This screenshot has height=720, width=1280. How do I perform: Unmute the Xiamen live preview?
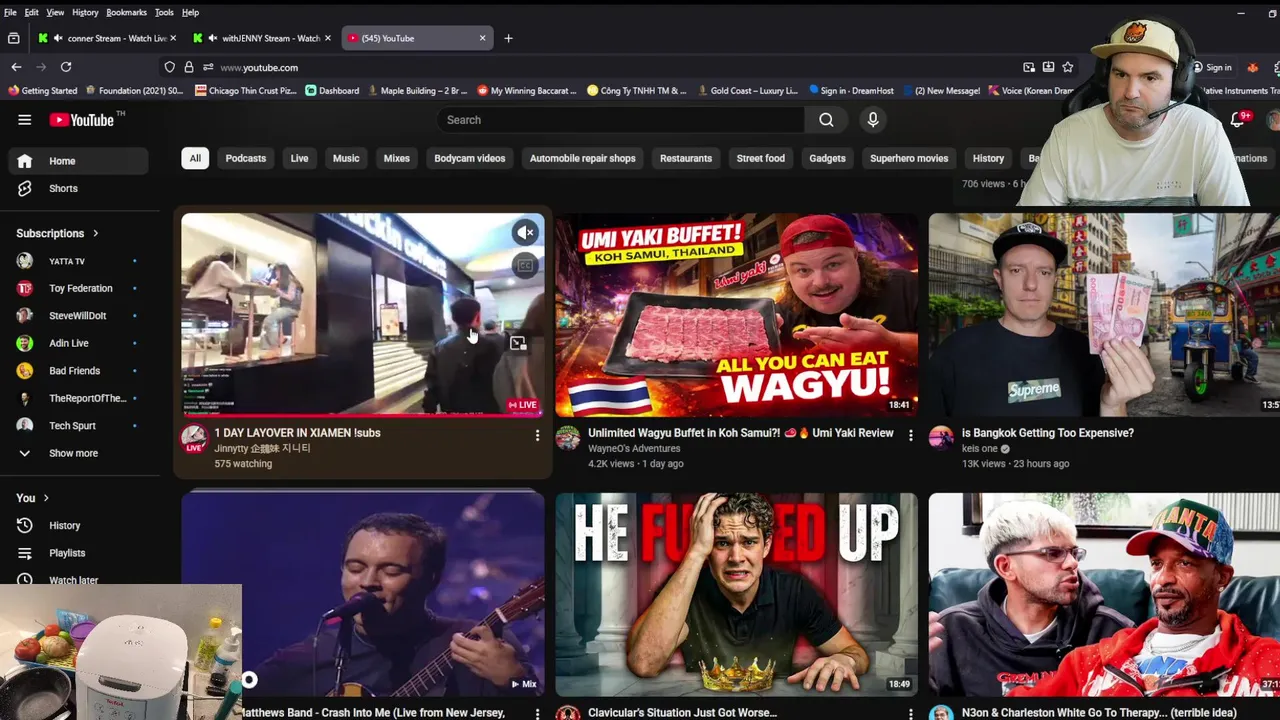point(525,233)
